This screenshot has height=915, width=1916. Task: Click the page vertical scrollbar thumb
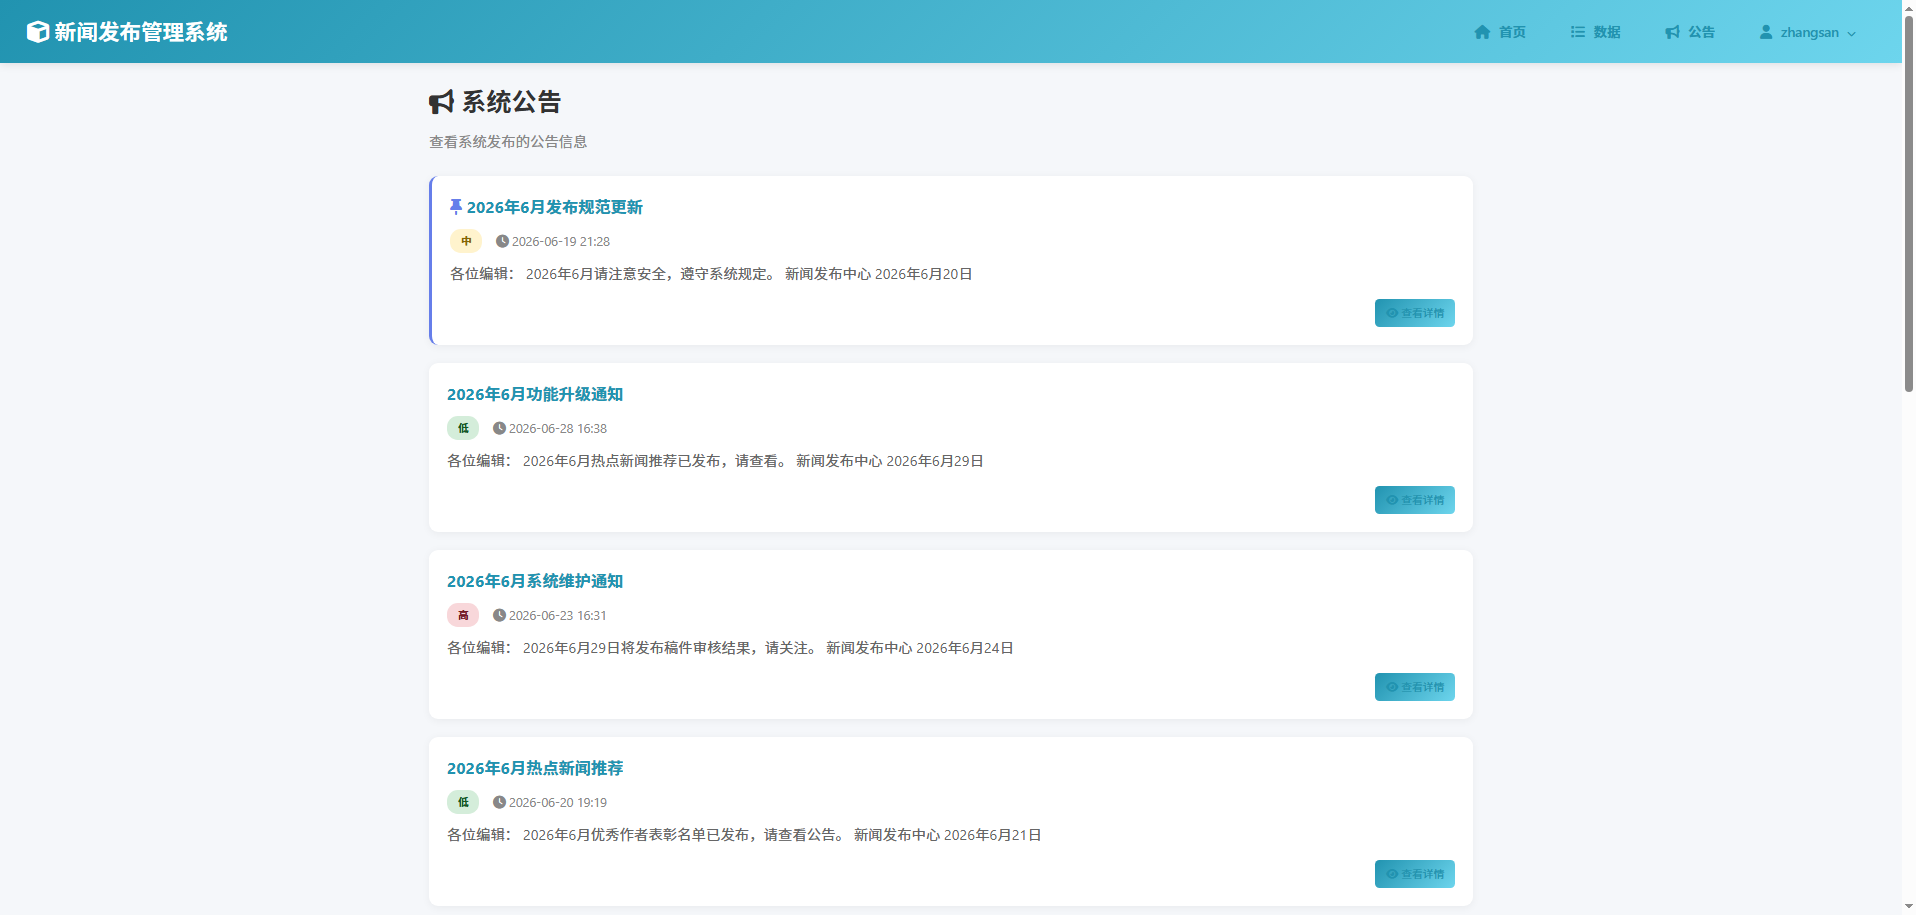[x=1908, y=204]
